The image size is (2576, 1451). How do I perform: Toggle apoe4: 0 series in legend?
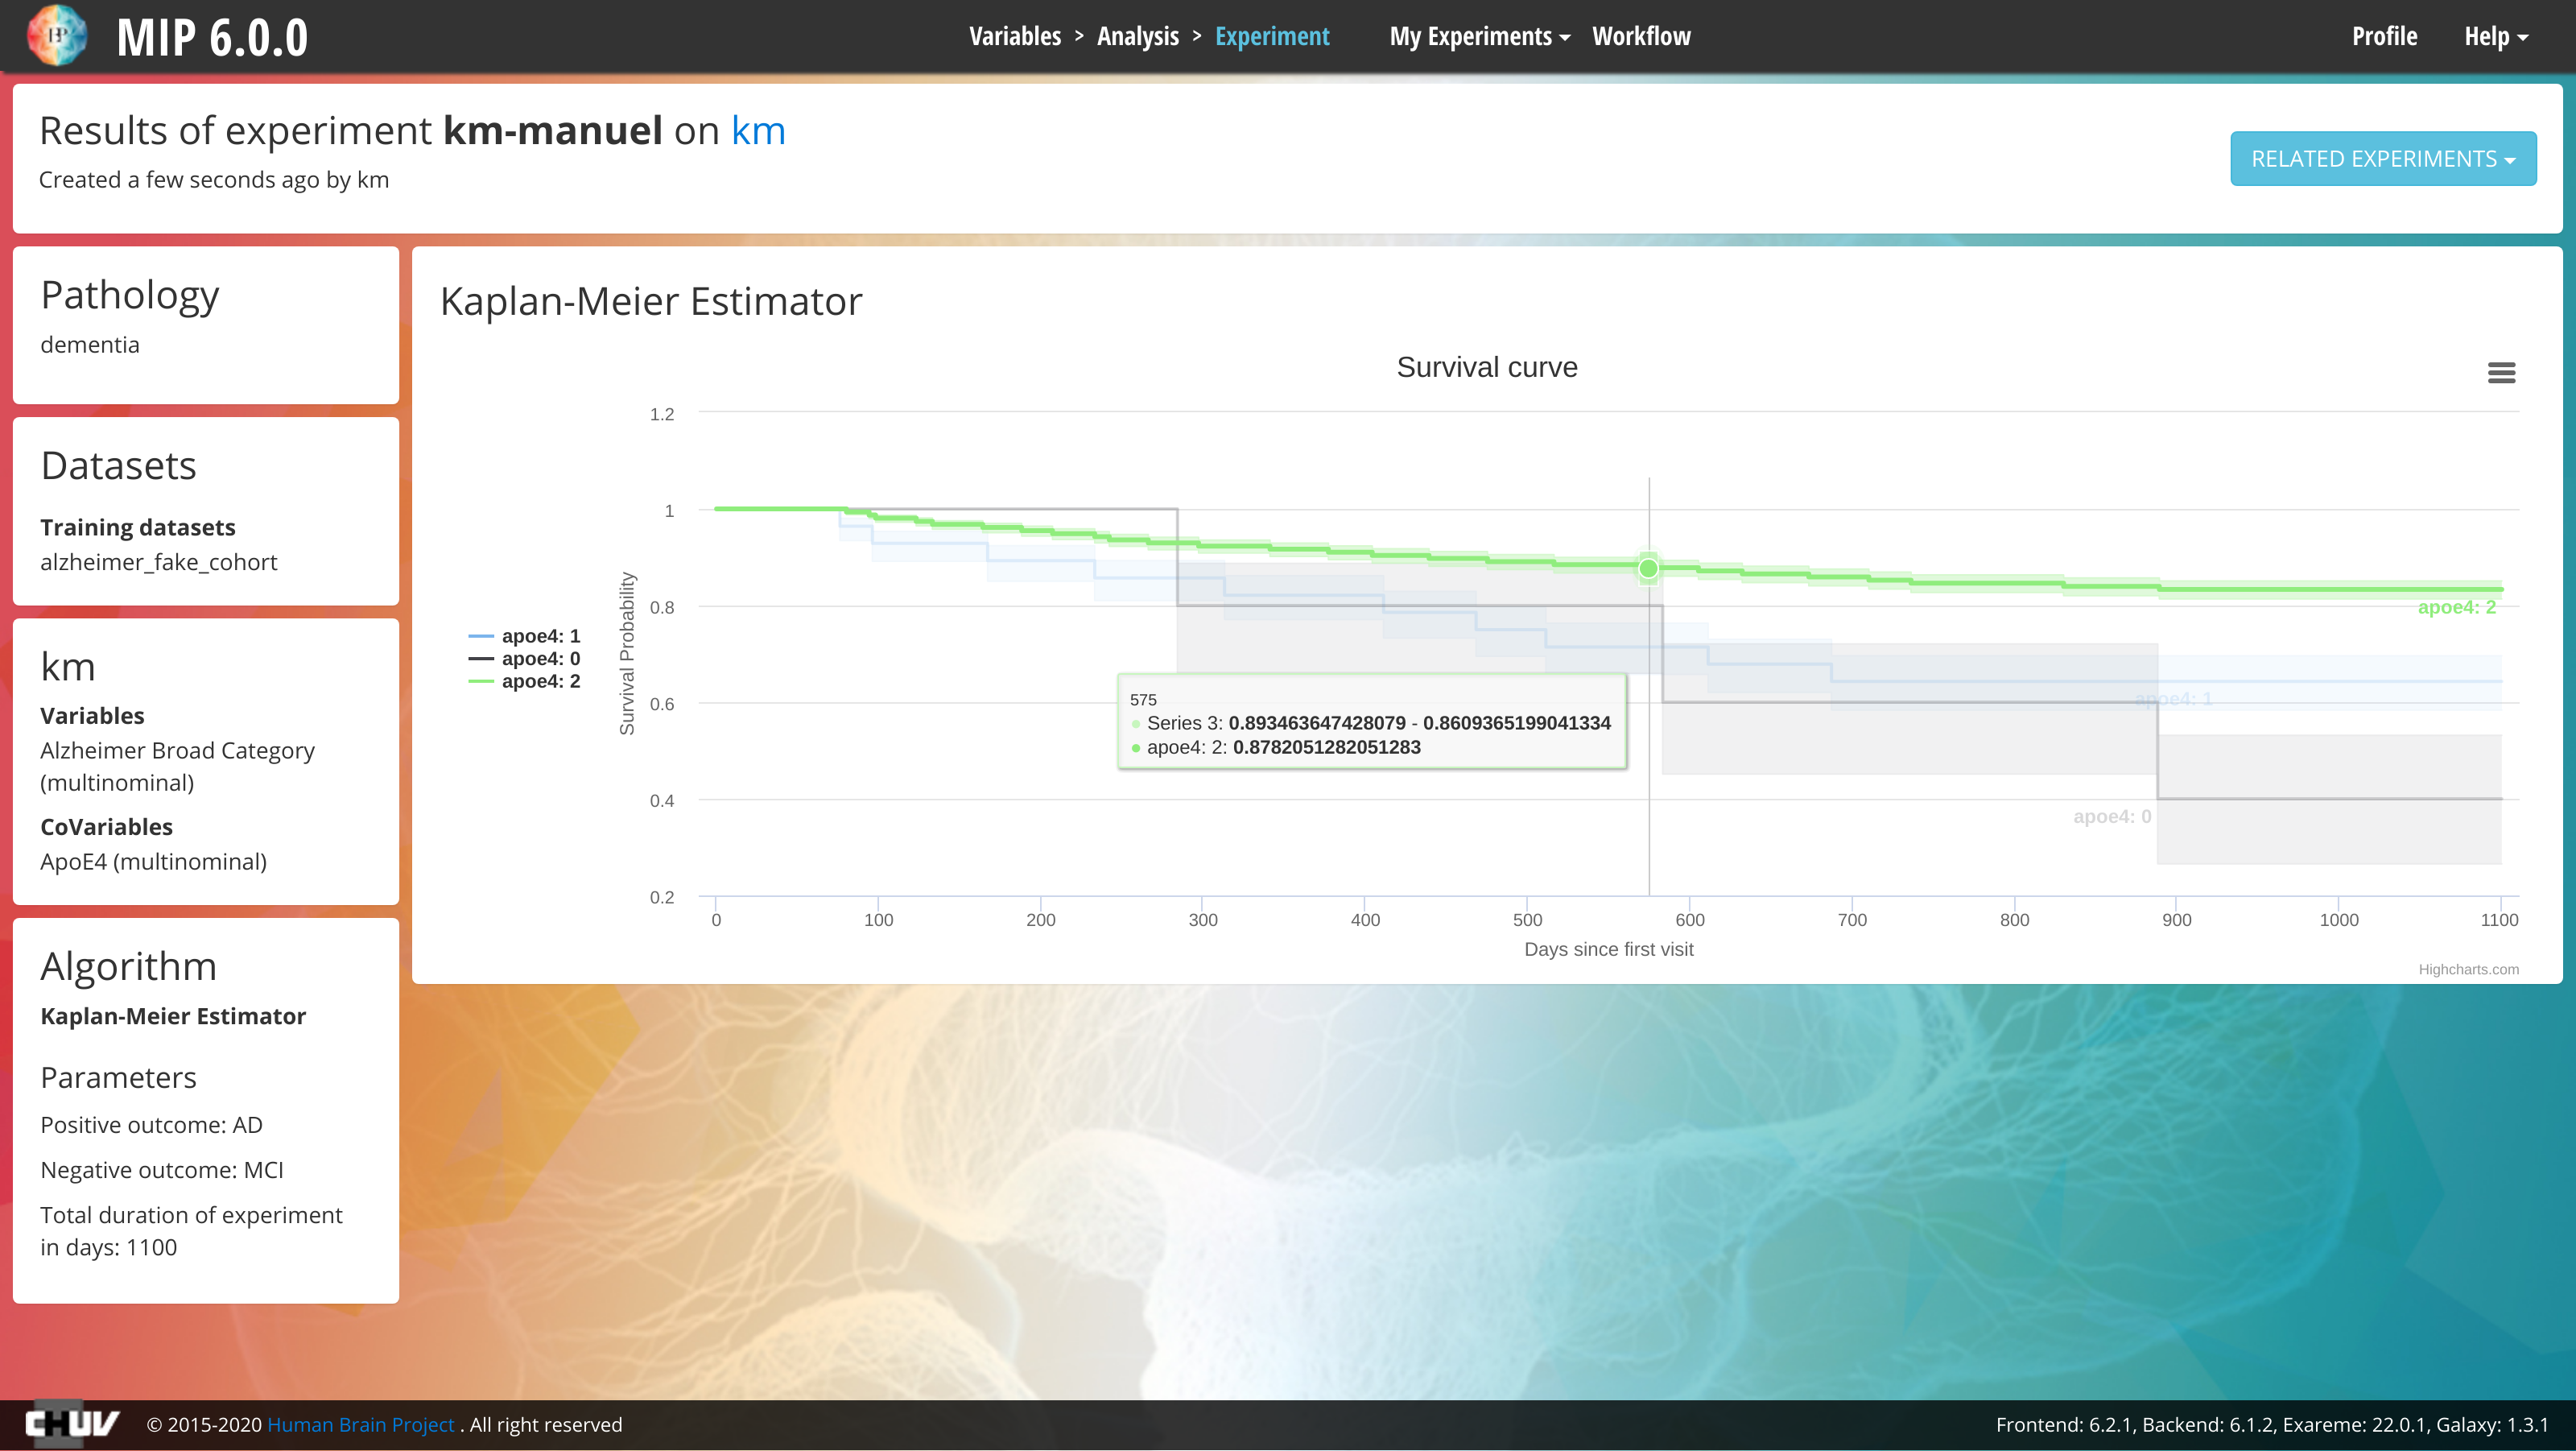[540, 659]
